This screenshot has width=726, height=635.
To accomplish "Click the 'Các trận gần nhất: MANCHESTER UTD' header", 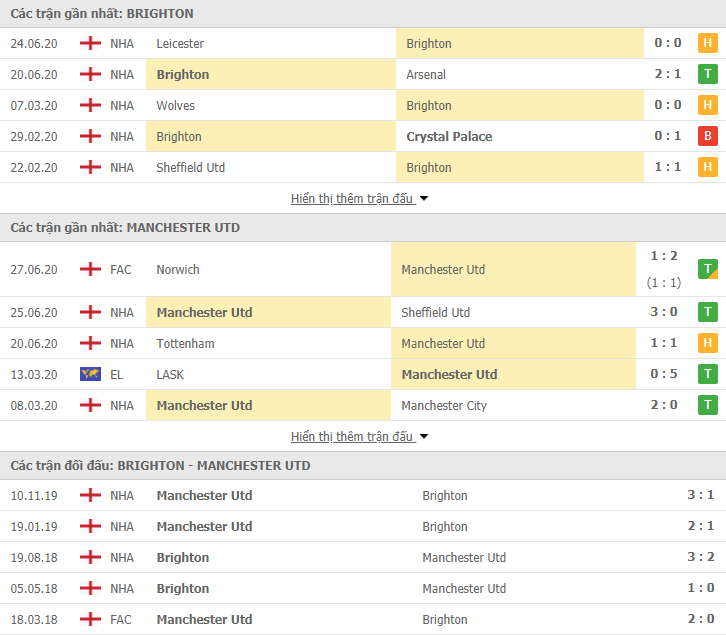I will point(125,228).
